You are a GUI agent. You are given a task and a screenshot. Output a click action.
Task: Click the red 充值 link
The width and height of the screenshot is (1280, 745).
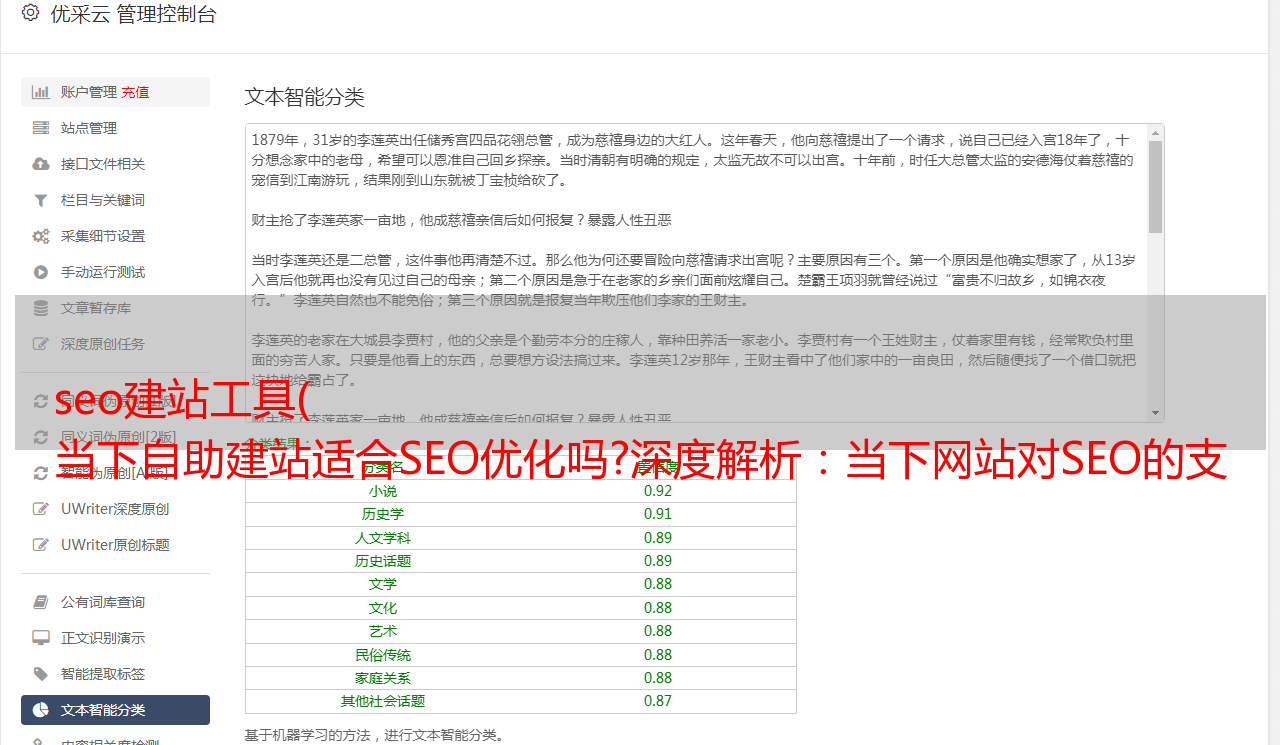tap(135, 92)
